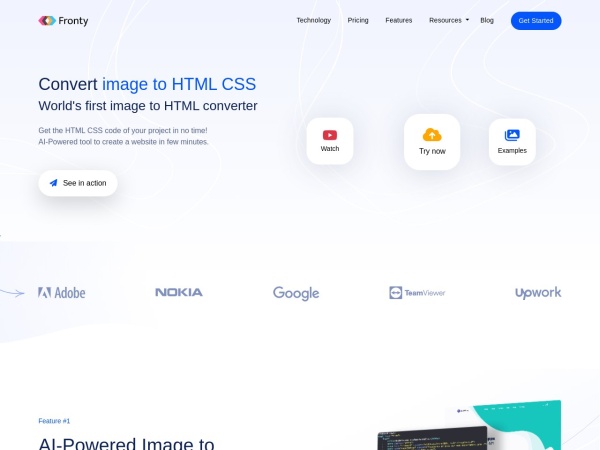Expand the Resources dropdown menu

click(449, 20)
